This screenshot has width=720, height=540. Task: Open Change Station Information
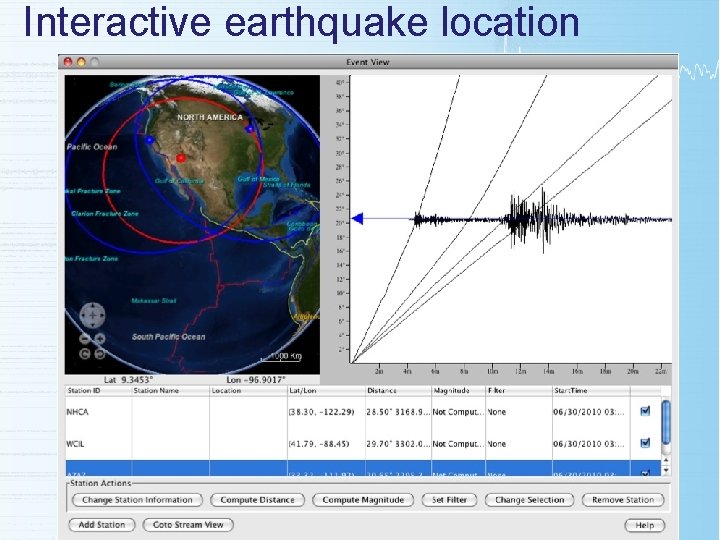(x=137, y=500)
